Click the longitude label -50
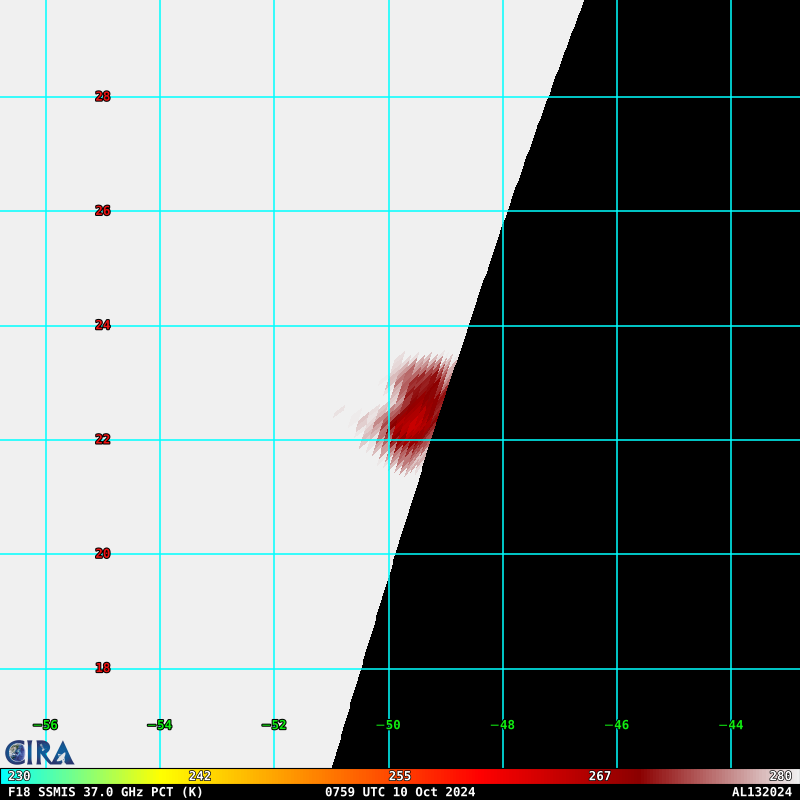The height and width of the screenshot is (800, 800). click(x=388, y=725)
